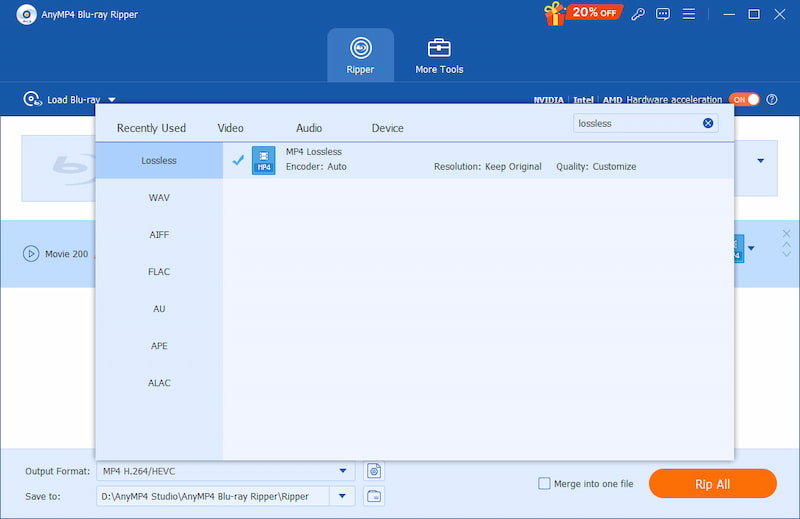Screen dimensions: 800x519
Task: Click Resolution: Keep Original text
Action: [487, 166]
